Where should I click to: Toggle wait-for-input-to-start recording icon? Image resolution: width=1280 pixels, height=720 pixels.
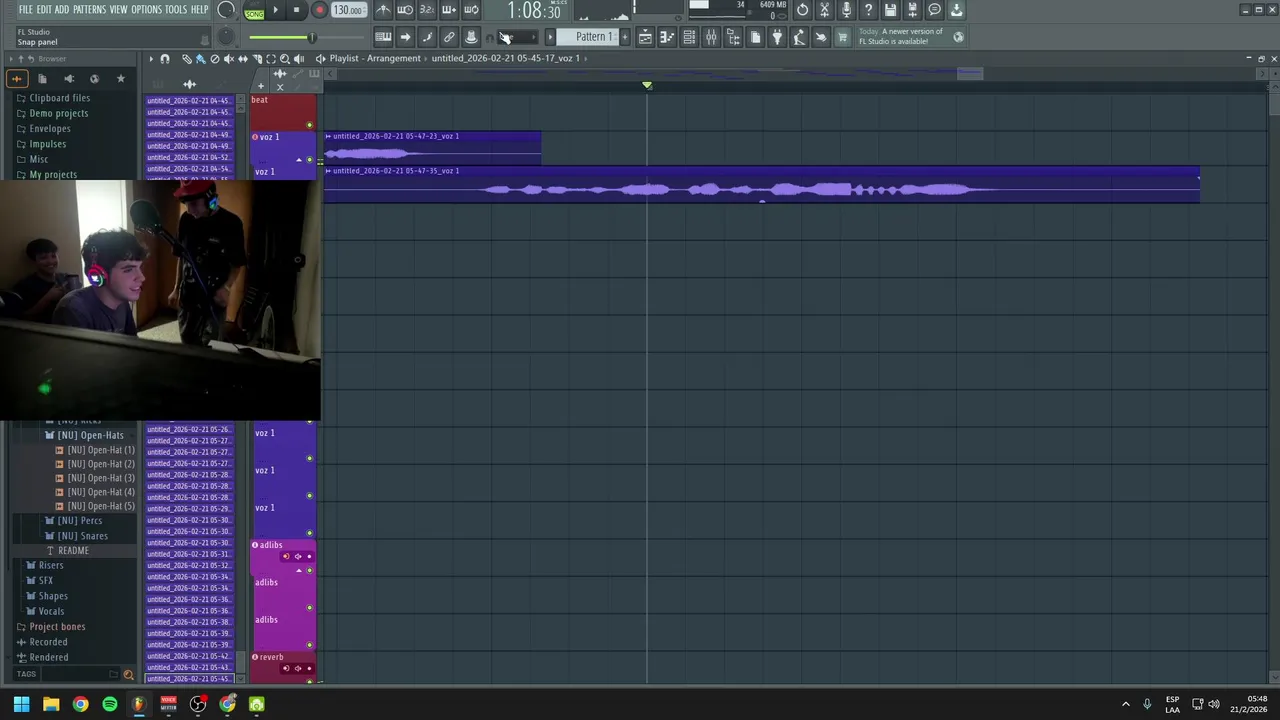tap(405, 10)
